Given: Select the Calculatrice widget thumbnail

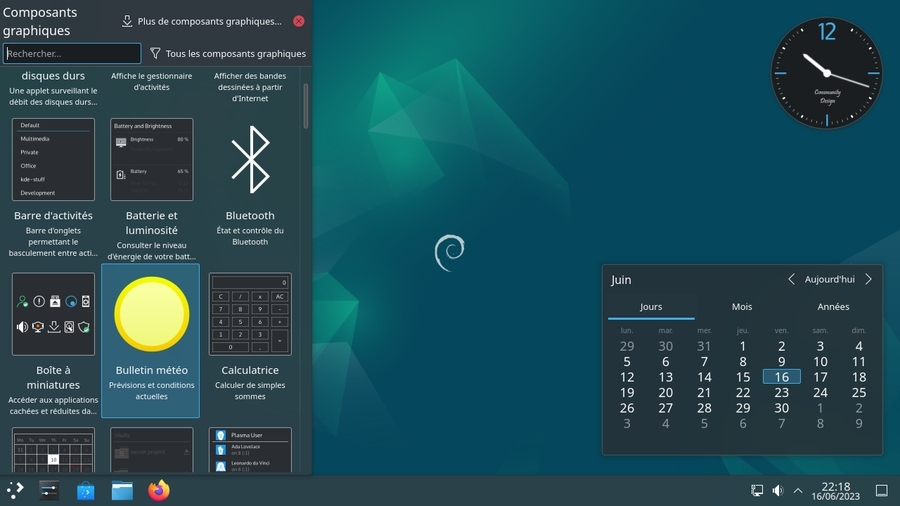Looking at the screenshot, I should click(250, 314).
